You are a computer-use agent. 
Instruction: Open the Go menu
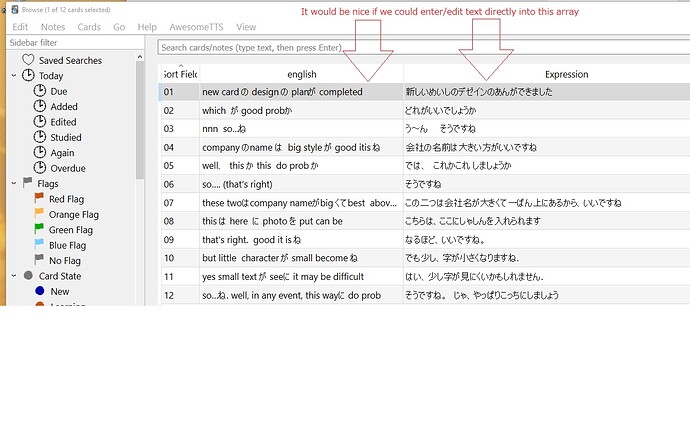(x=119, y=27)
